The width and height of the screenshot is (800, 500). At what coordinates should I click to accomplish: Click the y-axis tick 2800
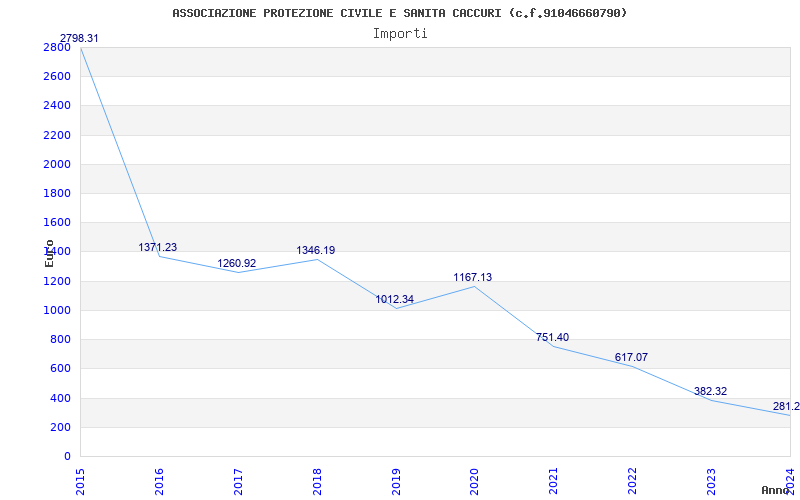(57, 47)
